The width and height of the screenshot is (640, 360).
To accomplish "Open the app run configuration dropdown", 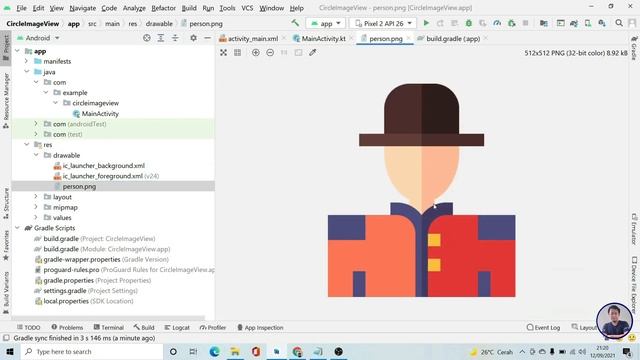I will tap(326, 23).
